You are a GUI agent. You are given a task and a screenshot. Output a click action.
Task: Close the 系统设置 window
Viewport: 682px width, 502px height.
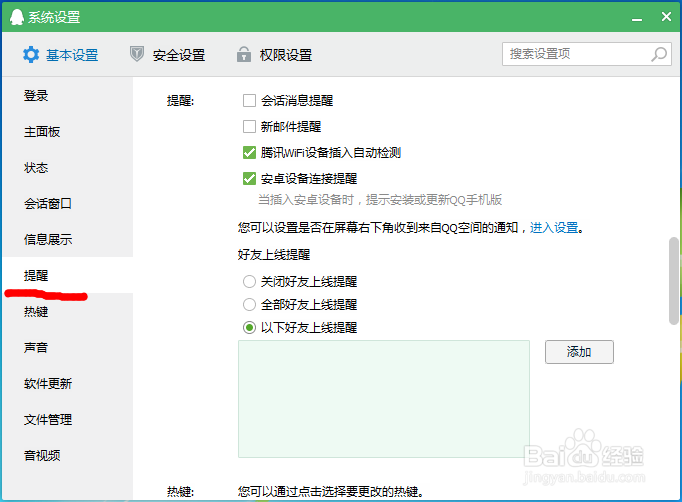click(x=666, y=17)
